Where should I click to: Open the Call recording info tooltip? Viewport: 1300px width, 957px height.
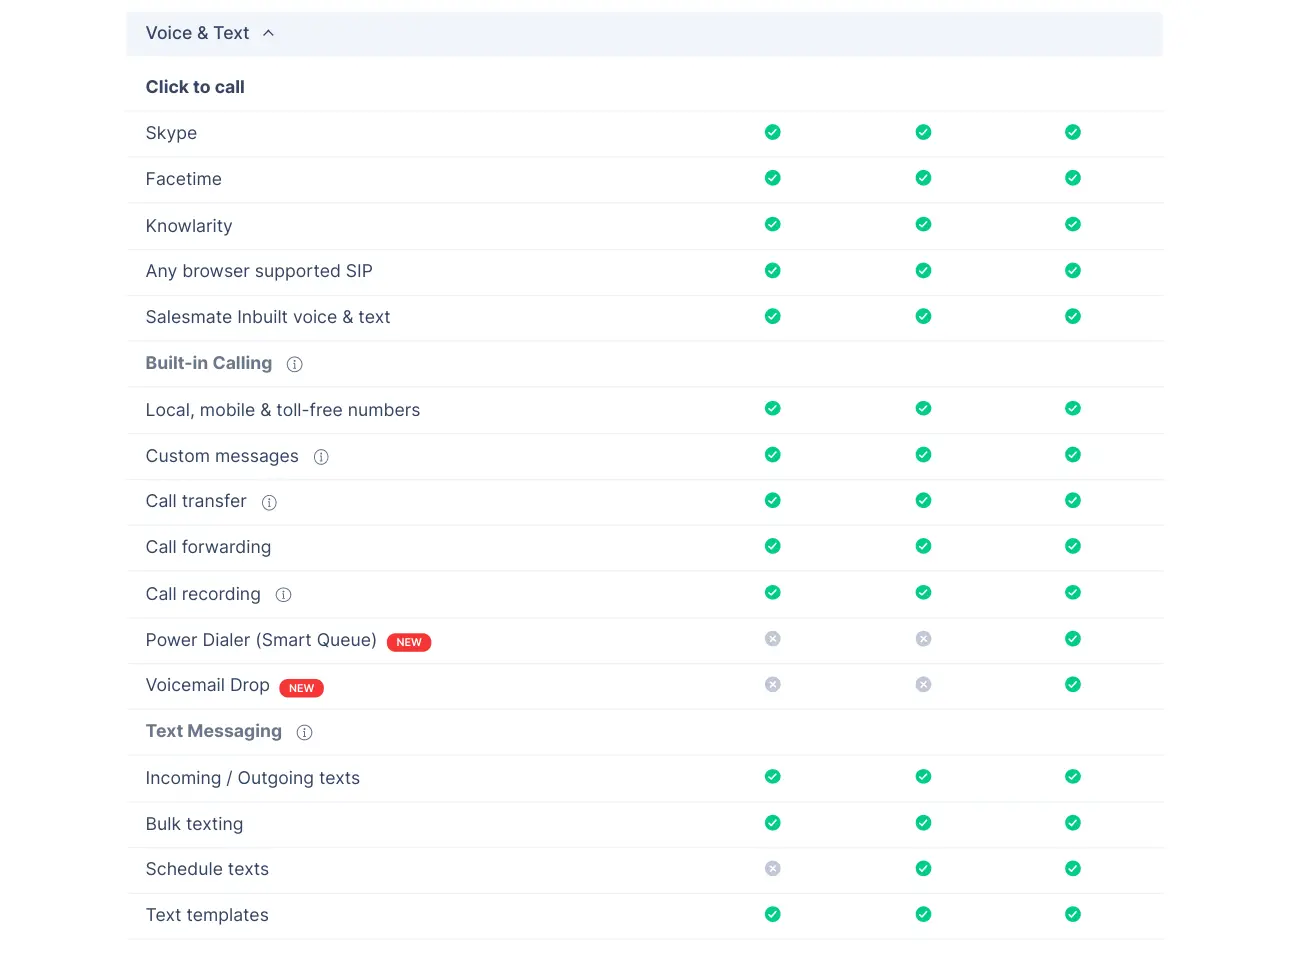pos(283,594)
